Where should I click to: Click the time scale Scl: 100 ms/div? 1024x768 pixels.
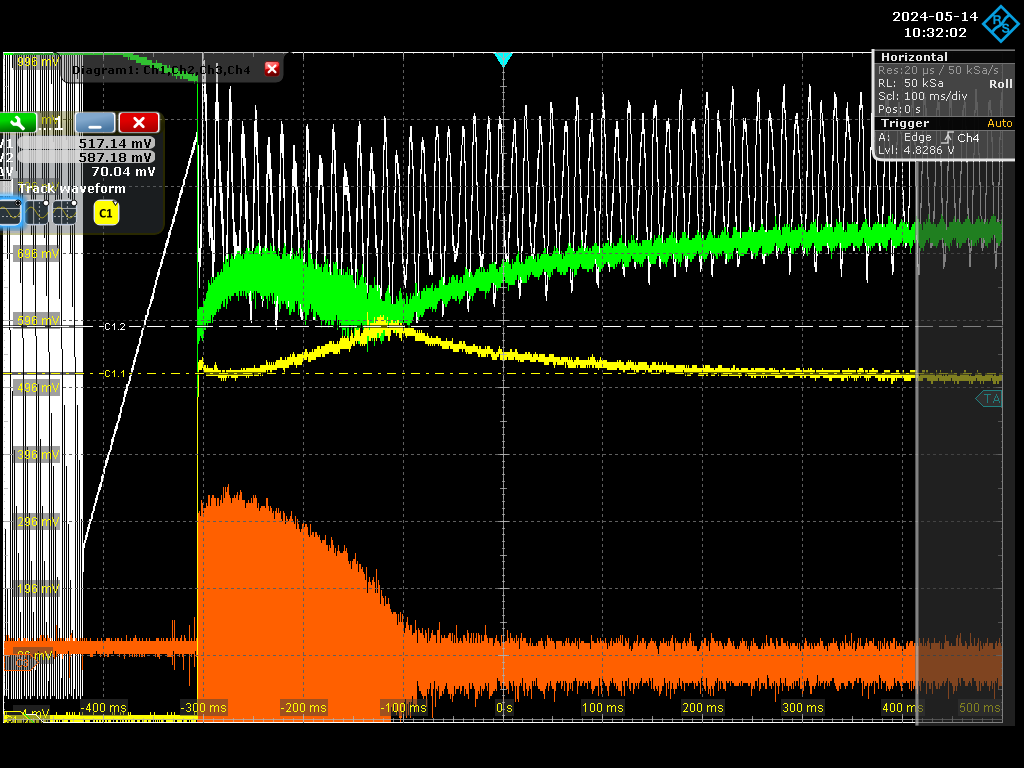[x=922, y=96]
